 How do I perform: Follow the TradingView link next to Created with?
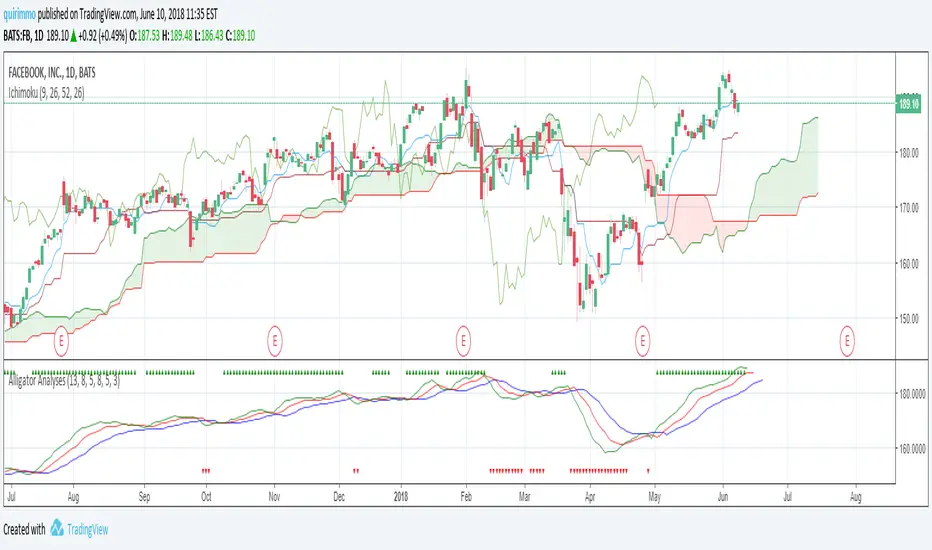87,529
